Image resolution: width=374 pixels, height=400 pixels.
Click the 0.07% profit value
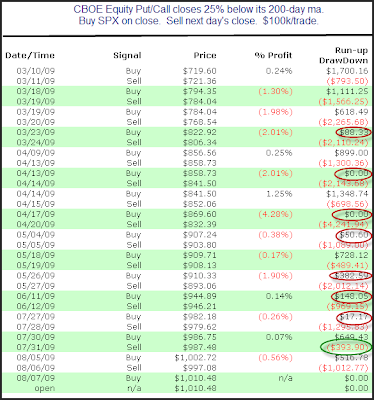(279, 337)
